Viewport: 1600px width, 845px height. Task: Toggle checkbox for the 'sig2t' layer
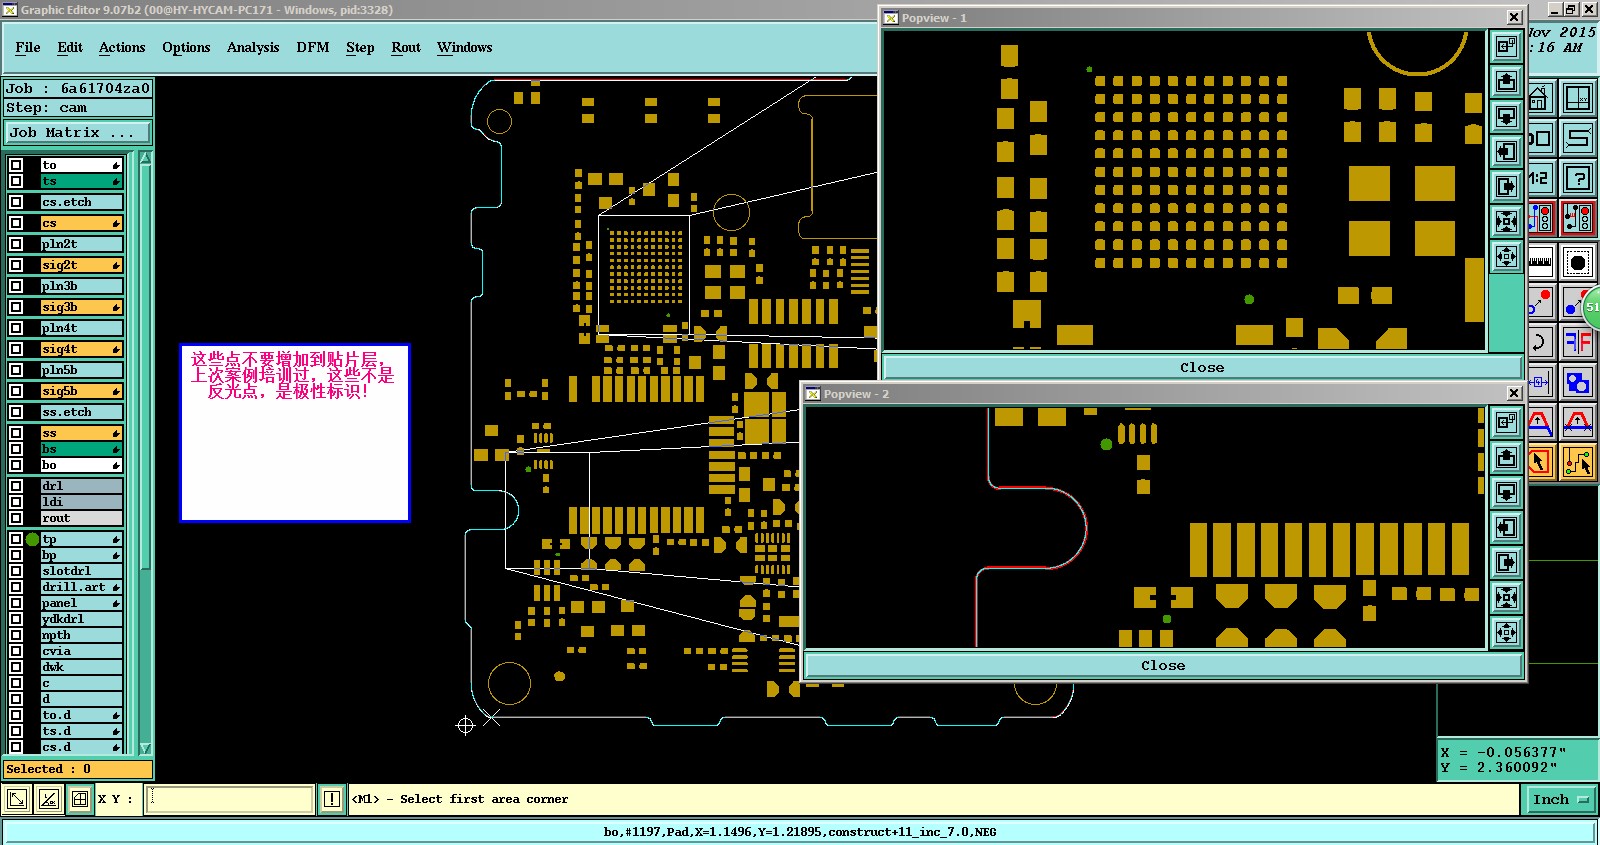click(16, 265)
